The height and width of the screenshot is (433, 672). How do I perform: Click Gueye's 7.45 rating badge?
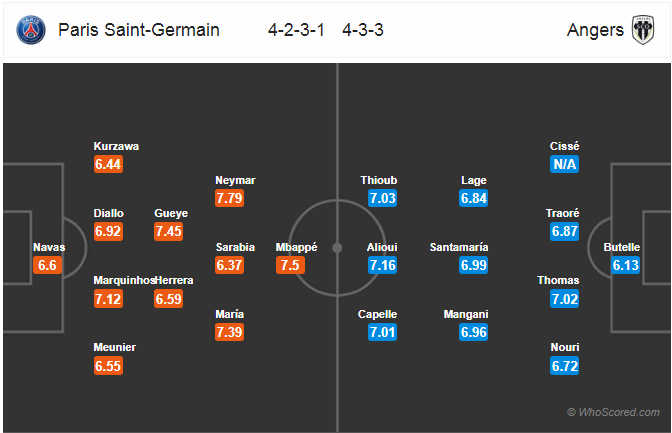click(168, 232)
